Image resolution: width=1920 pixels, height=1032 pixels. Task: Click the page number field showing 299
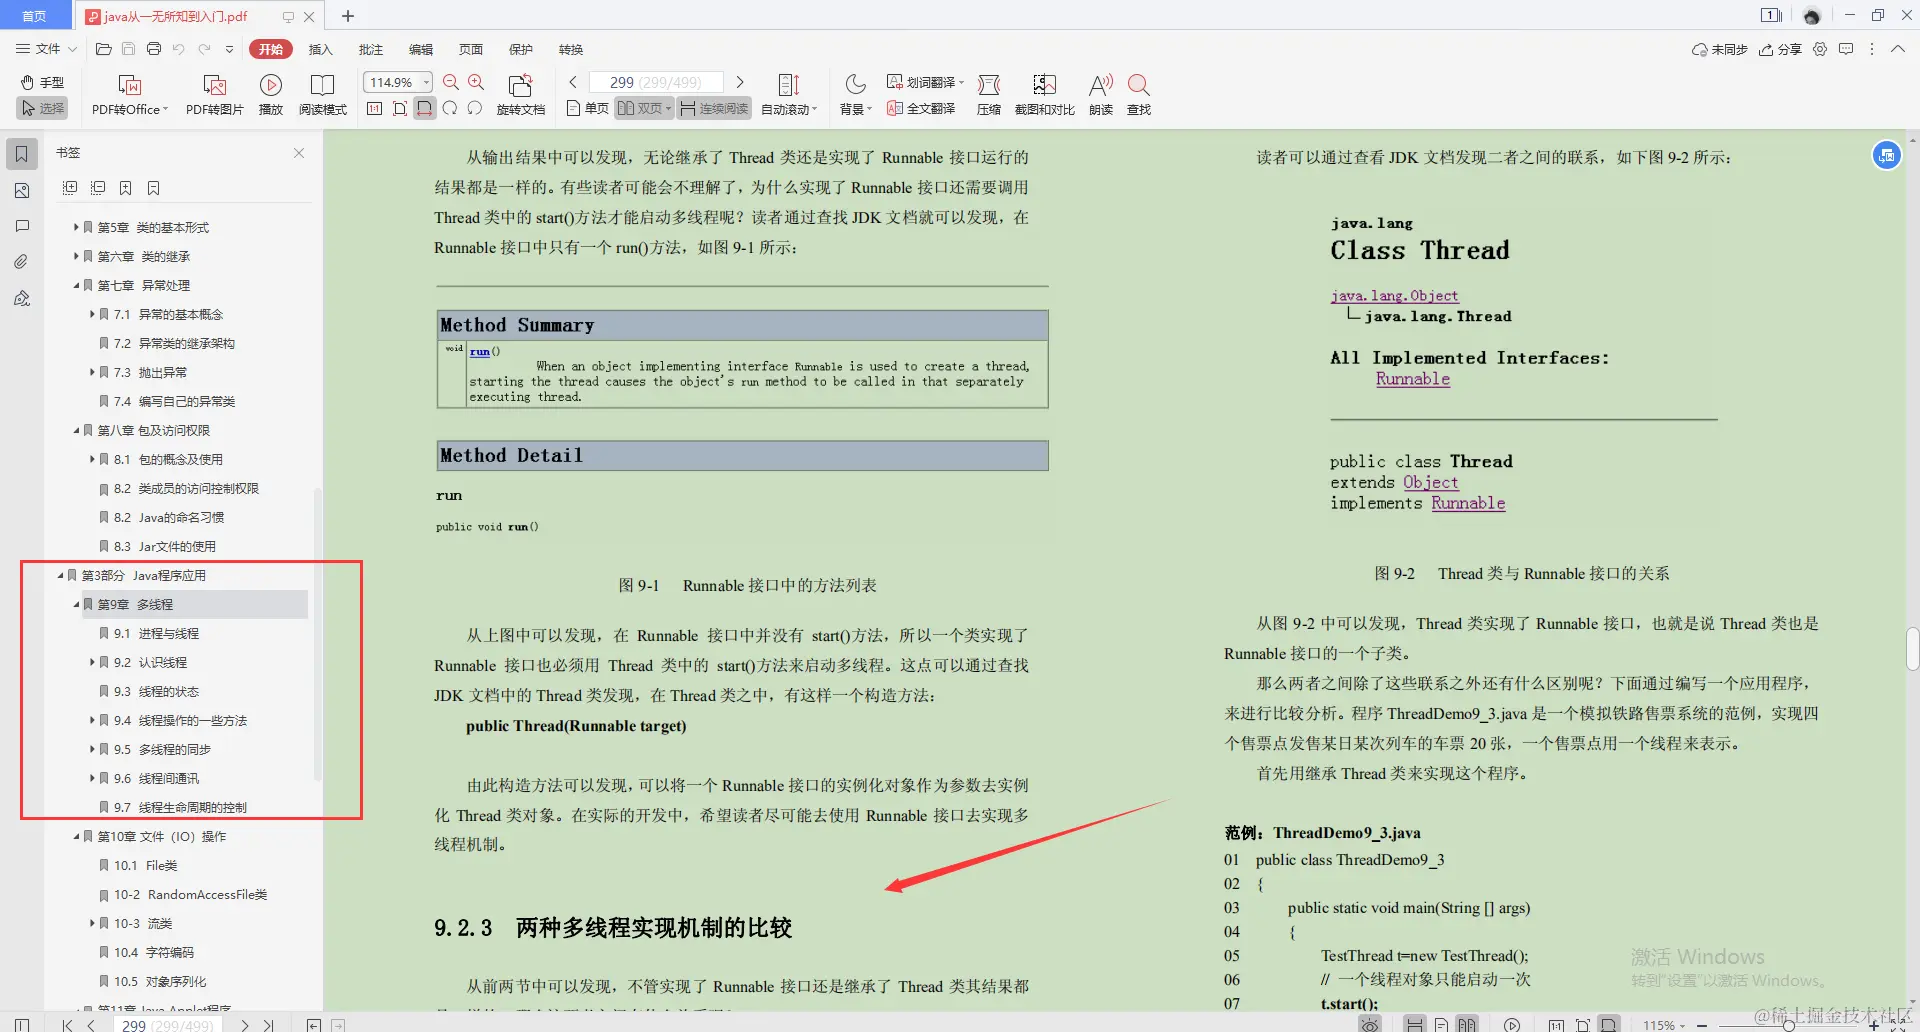656,82
